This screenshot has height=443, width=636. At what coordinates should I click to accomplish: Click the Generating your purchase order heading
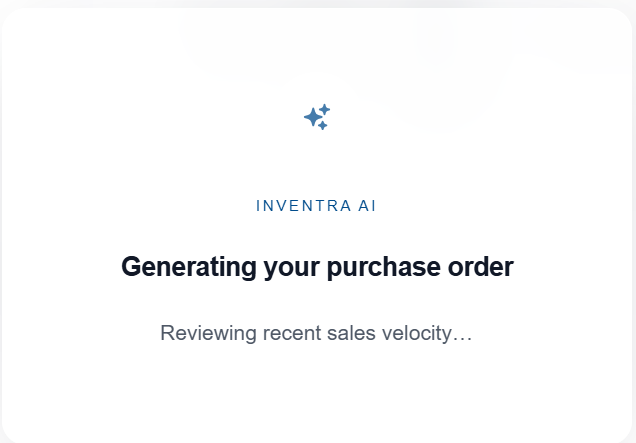[x=317, y=267]
